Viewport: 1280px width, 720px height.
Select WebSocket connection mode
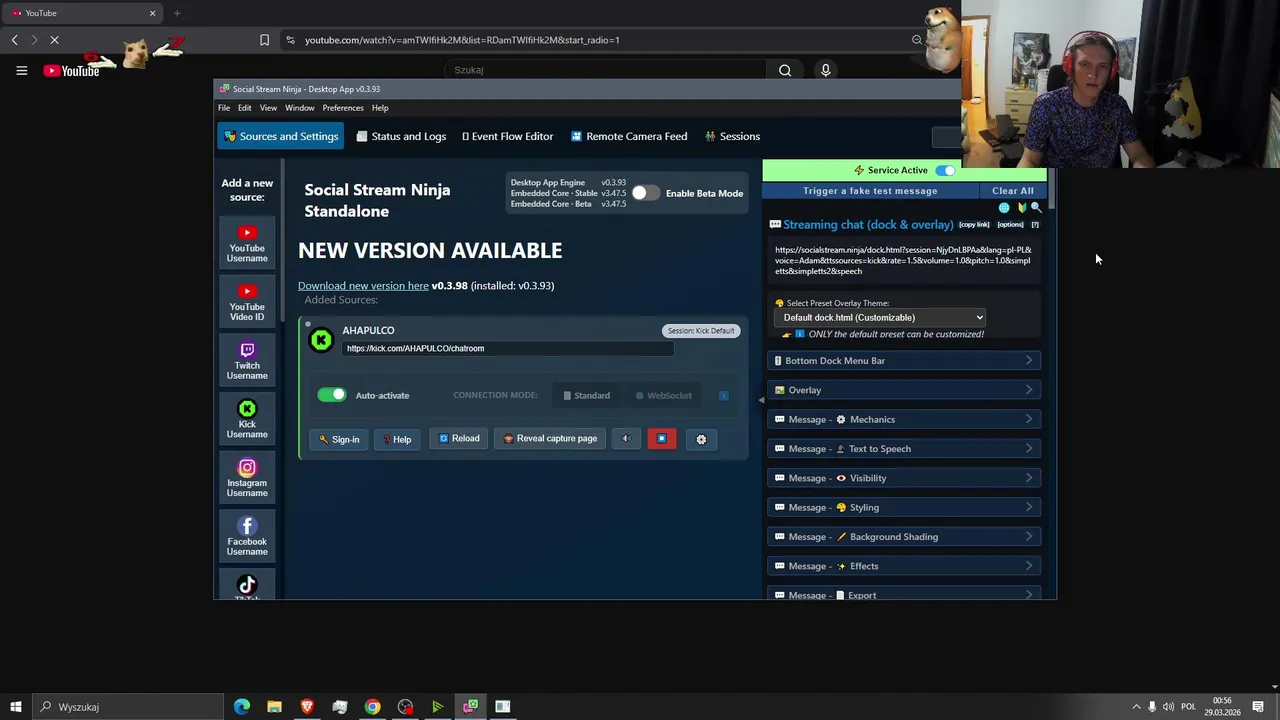664,395
